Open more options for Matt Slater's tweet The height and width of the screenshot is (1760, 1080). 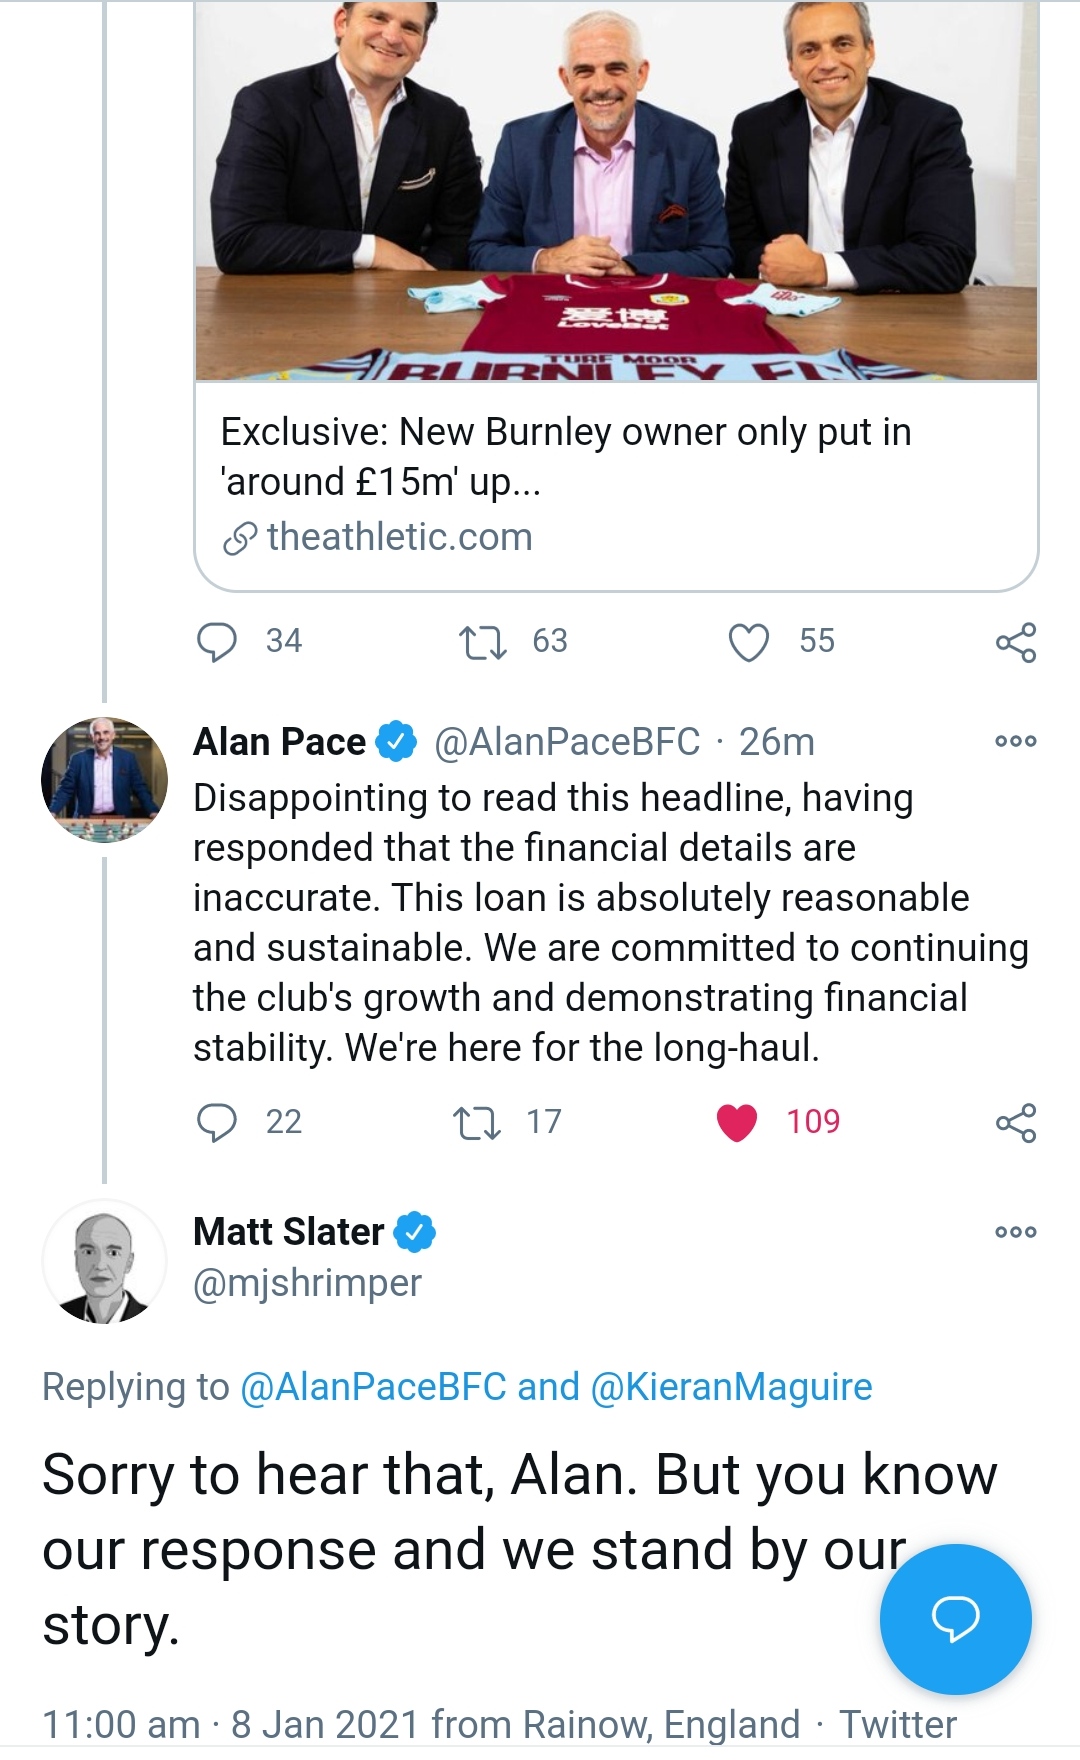pyautogui.click(x=1016, y=1231)
